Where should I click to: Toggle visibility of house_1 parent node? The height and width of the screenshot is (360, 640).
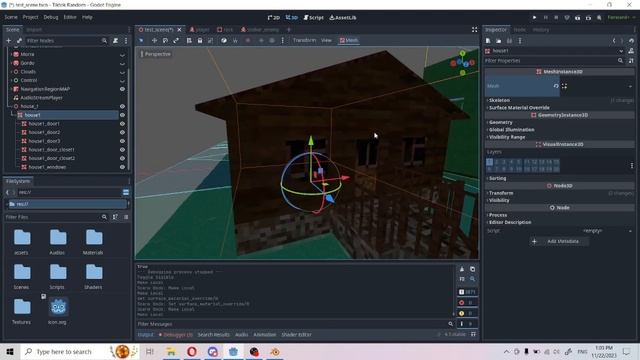click(122, 106)
